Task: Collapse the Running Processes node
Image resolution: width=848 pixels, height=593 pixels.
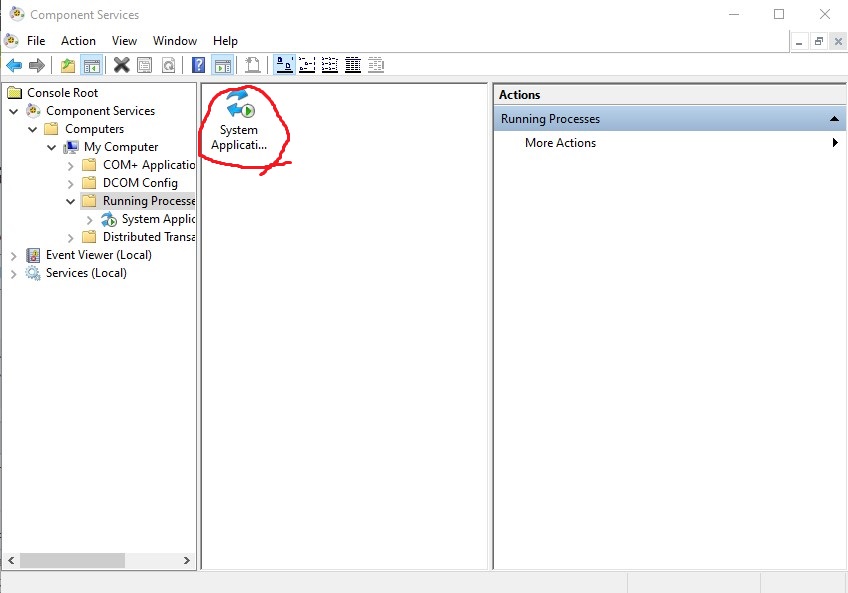Action: (x=70, y=201)
